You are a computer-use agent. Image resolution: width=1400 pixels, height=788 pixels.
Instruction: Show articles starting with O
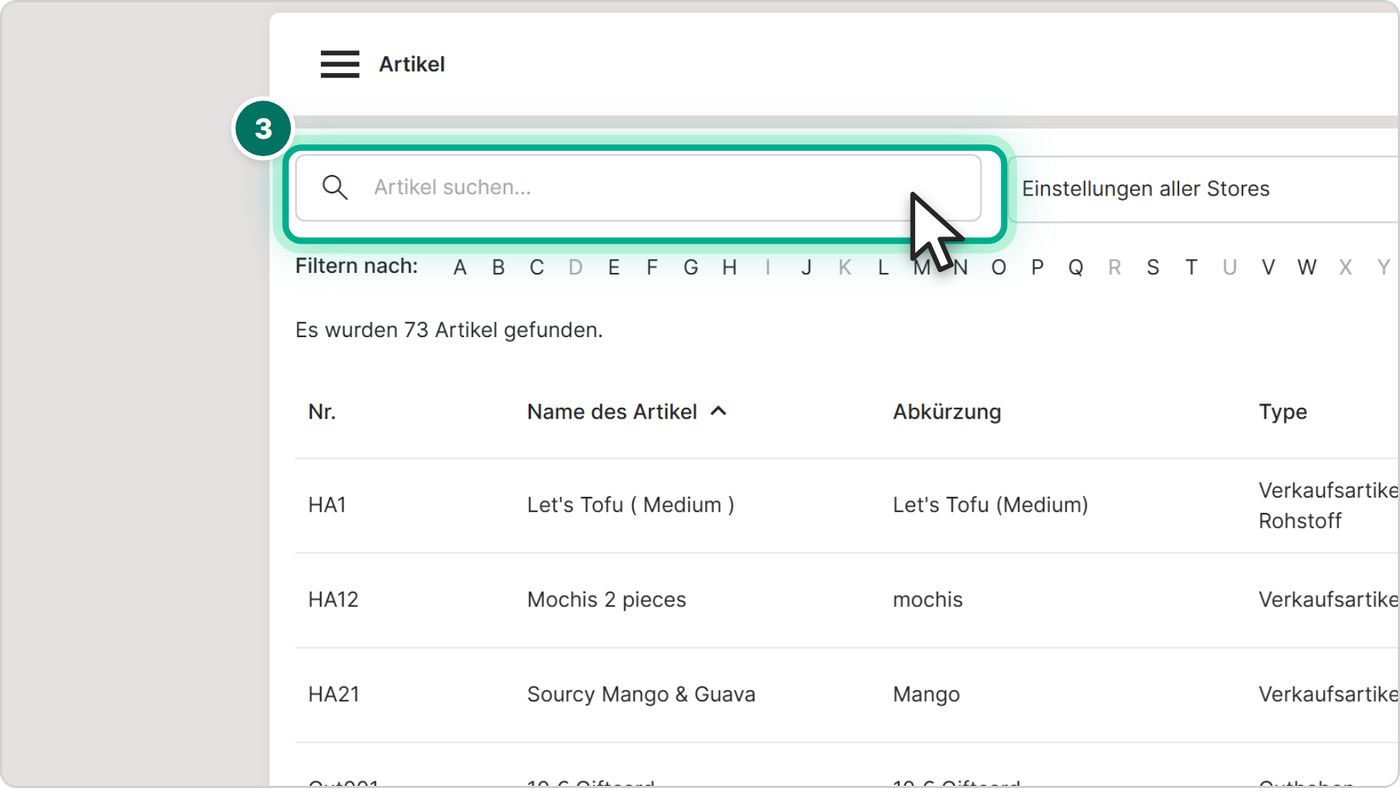pyautogui.click(x=998, y=267)
